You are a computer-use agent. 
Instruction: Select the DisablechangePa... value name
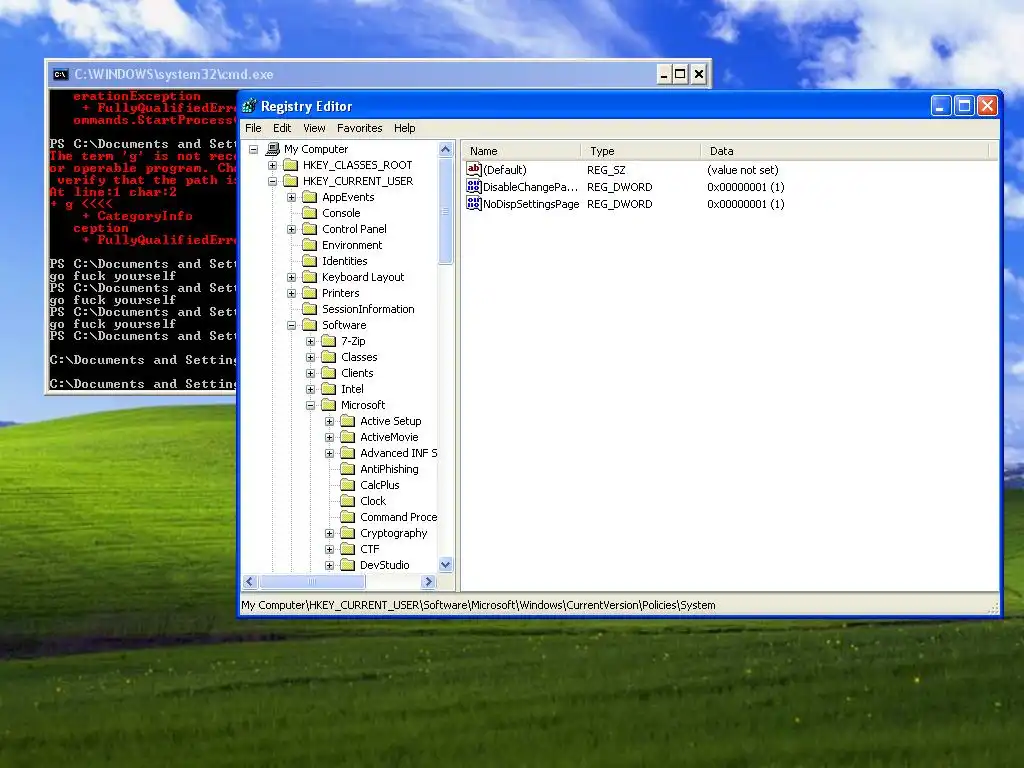(530, 187)
